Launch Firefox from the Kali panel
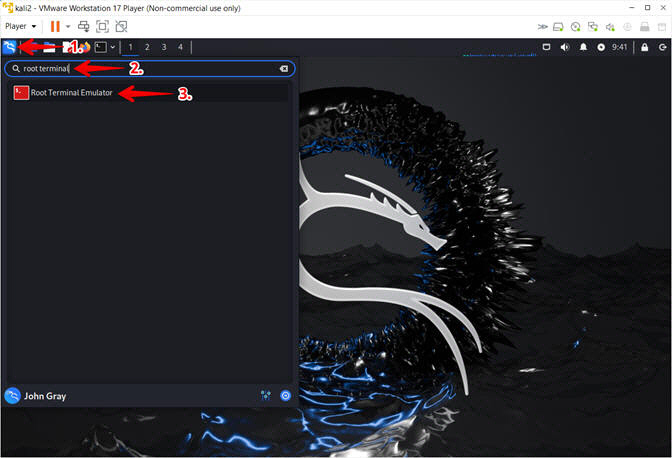Viewport: 672px width, 458px height. [86, 47]
